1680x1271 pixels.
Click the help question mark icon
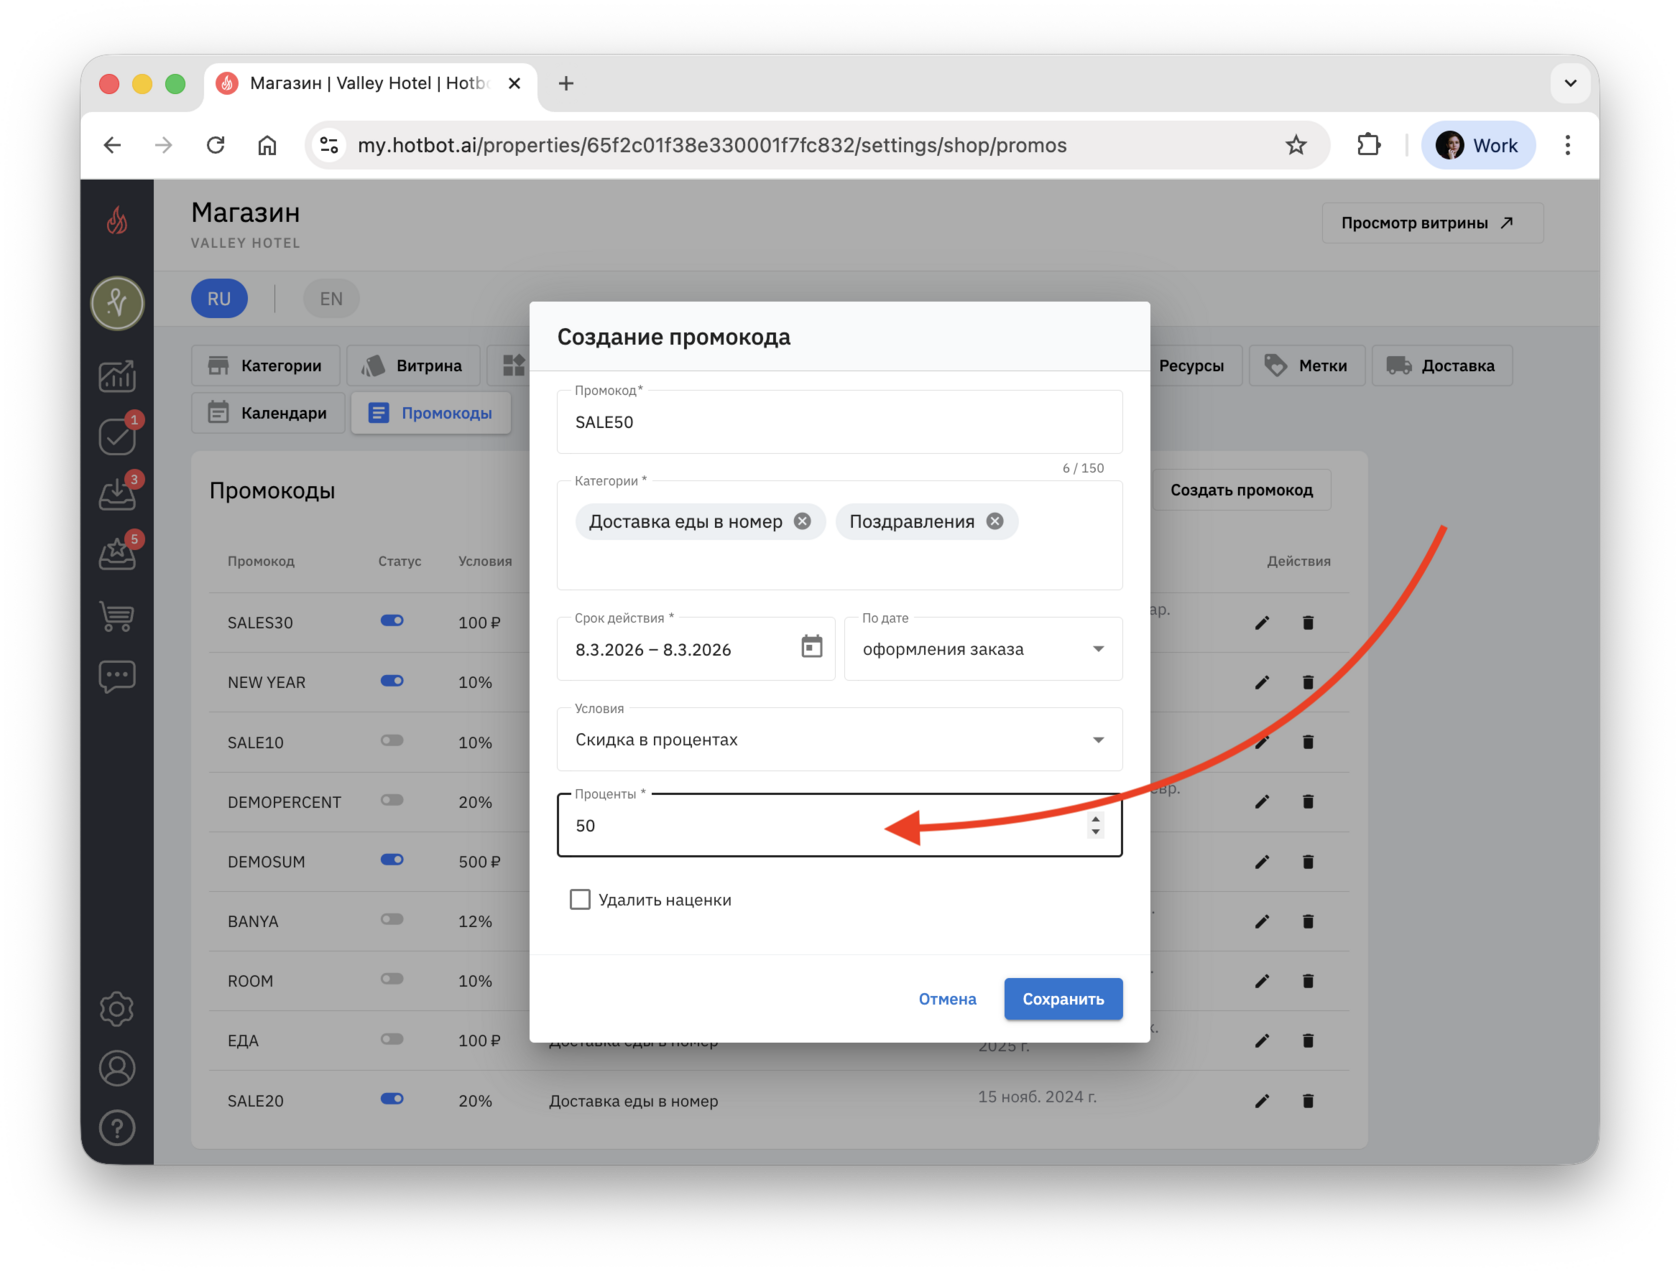pos(117,1128)
